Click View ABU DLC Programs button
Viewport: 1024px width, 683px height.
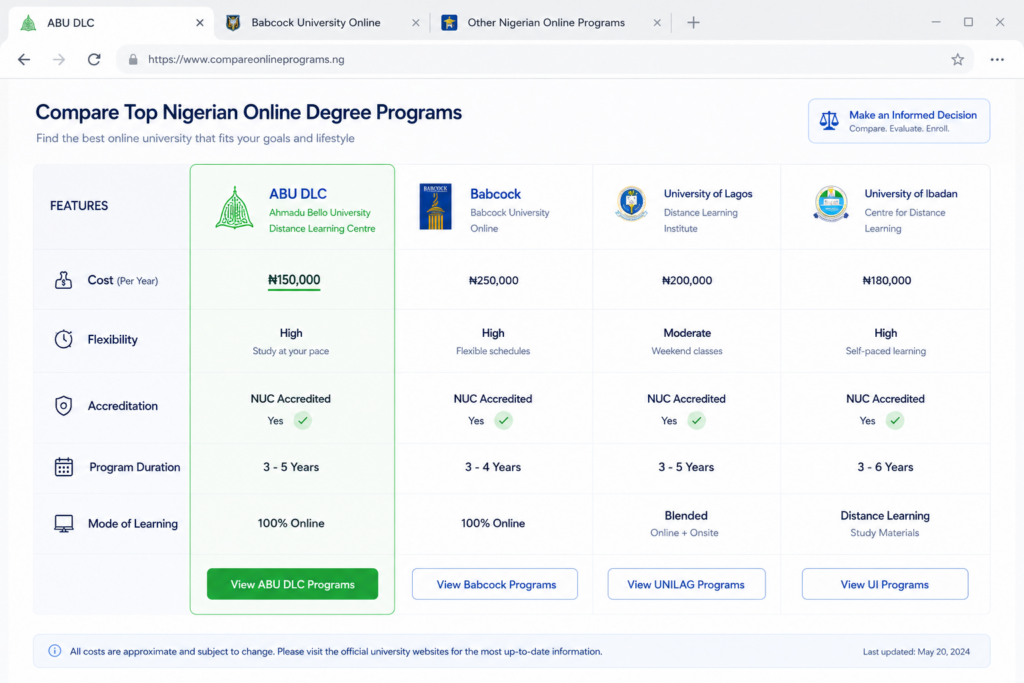pyautogui.click(x=293, y=584)
